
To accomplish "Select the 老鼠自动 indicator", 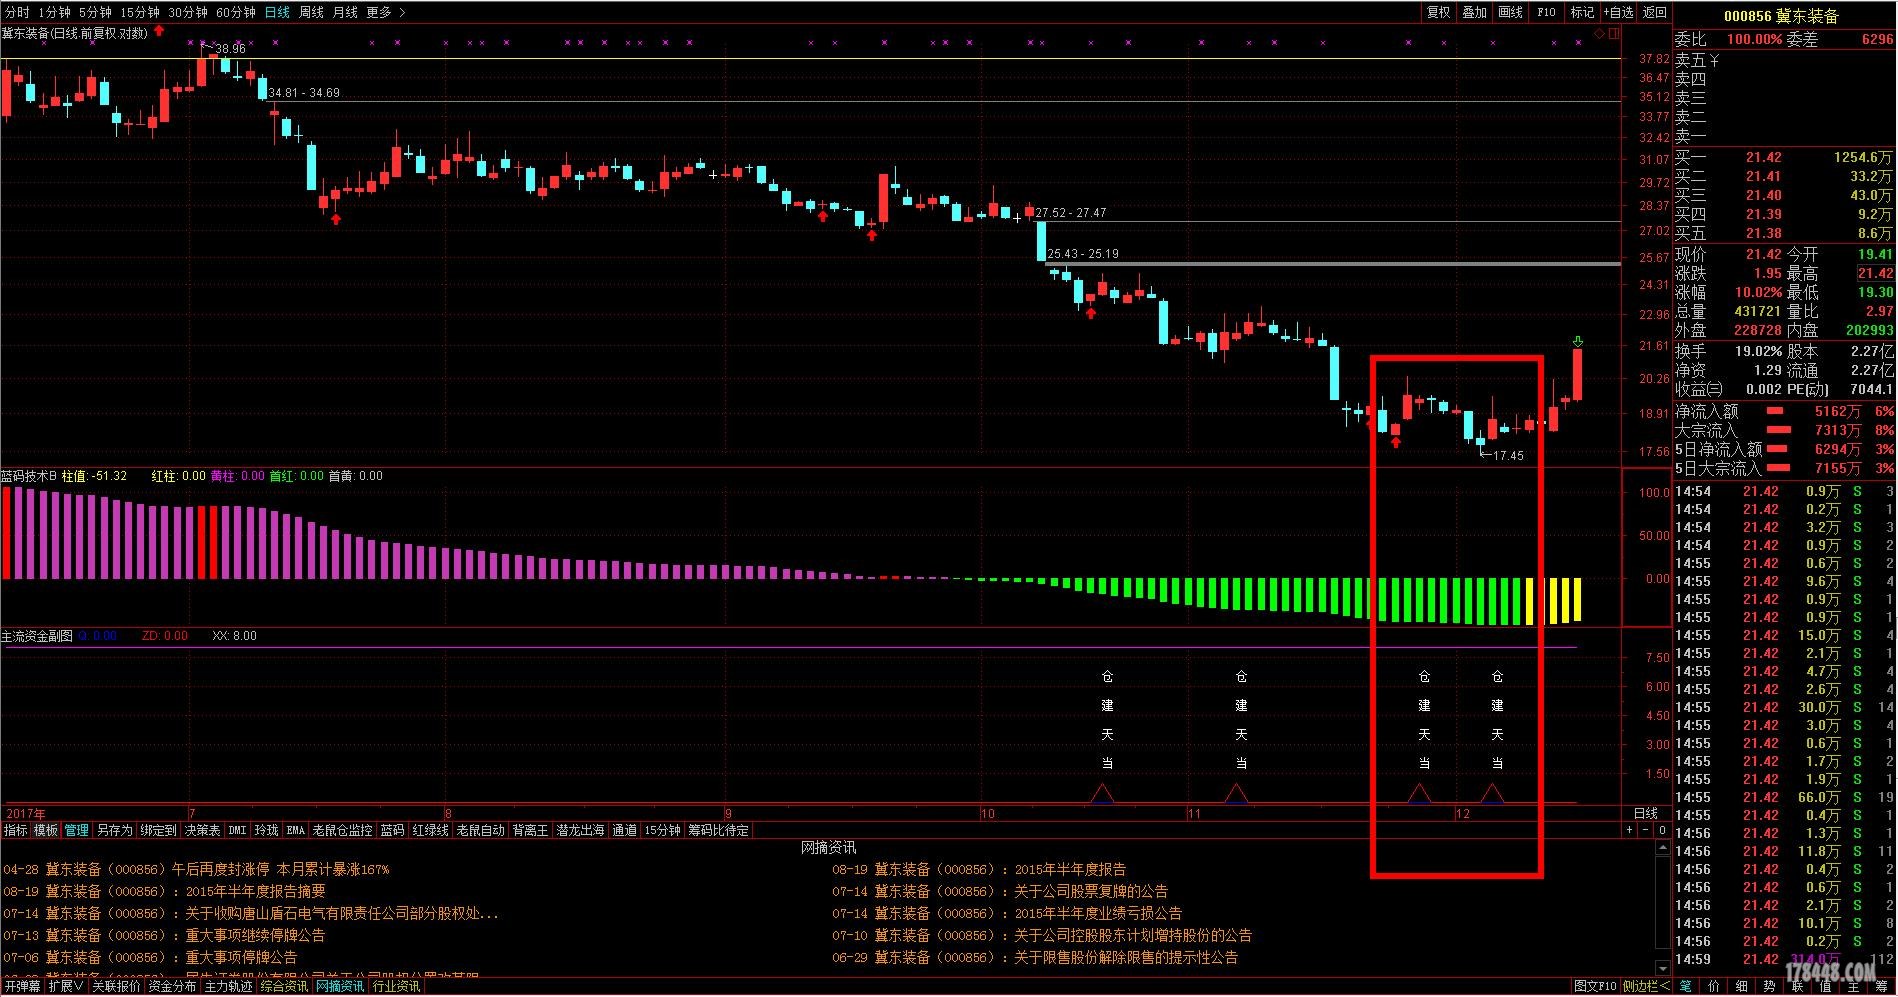I will [480, 830].
